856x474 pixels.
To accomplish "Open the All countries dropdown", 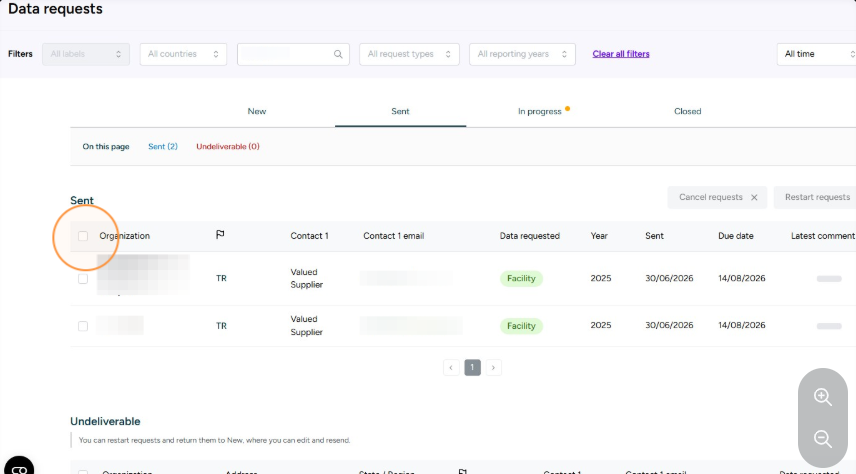I will click(x=183, y=54).
